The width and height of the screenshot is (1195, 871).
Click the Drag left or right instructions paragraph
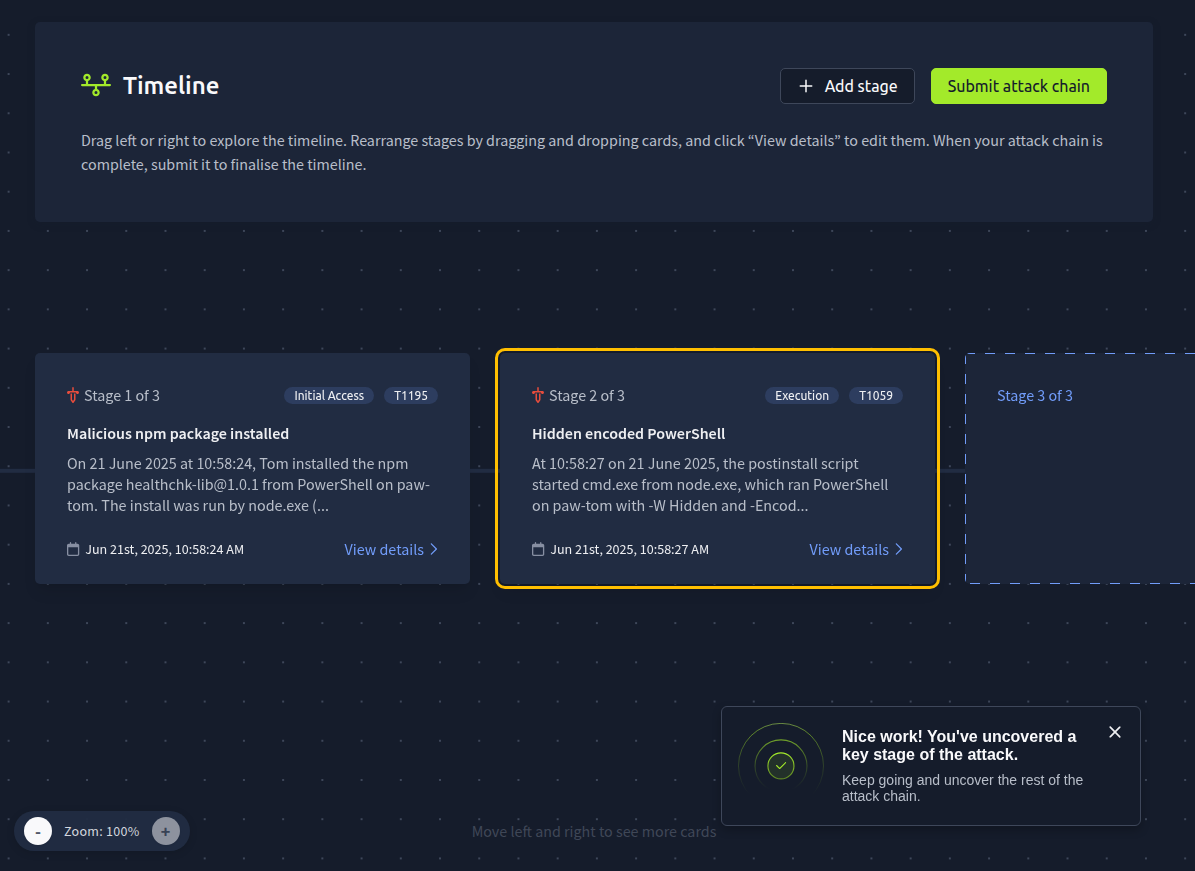pyautogui.click(x=592, y=152)
